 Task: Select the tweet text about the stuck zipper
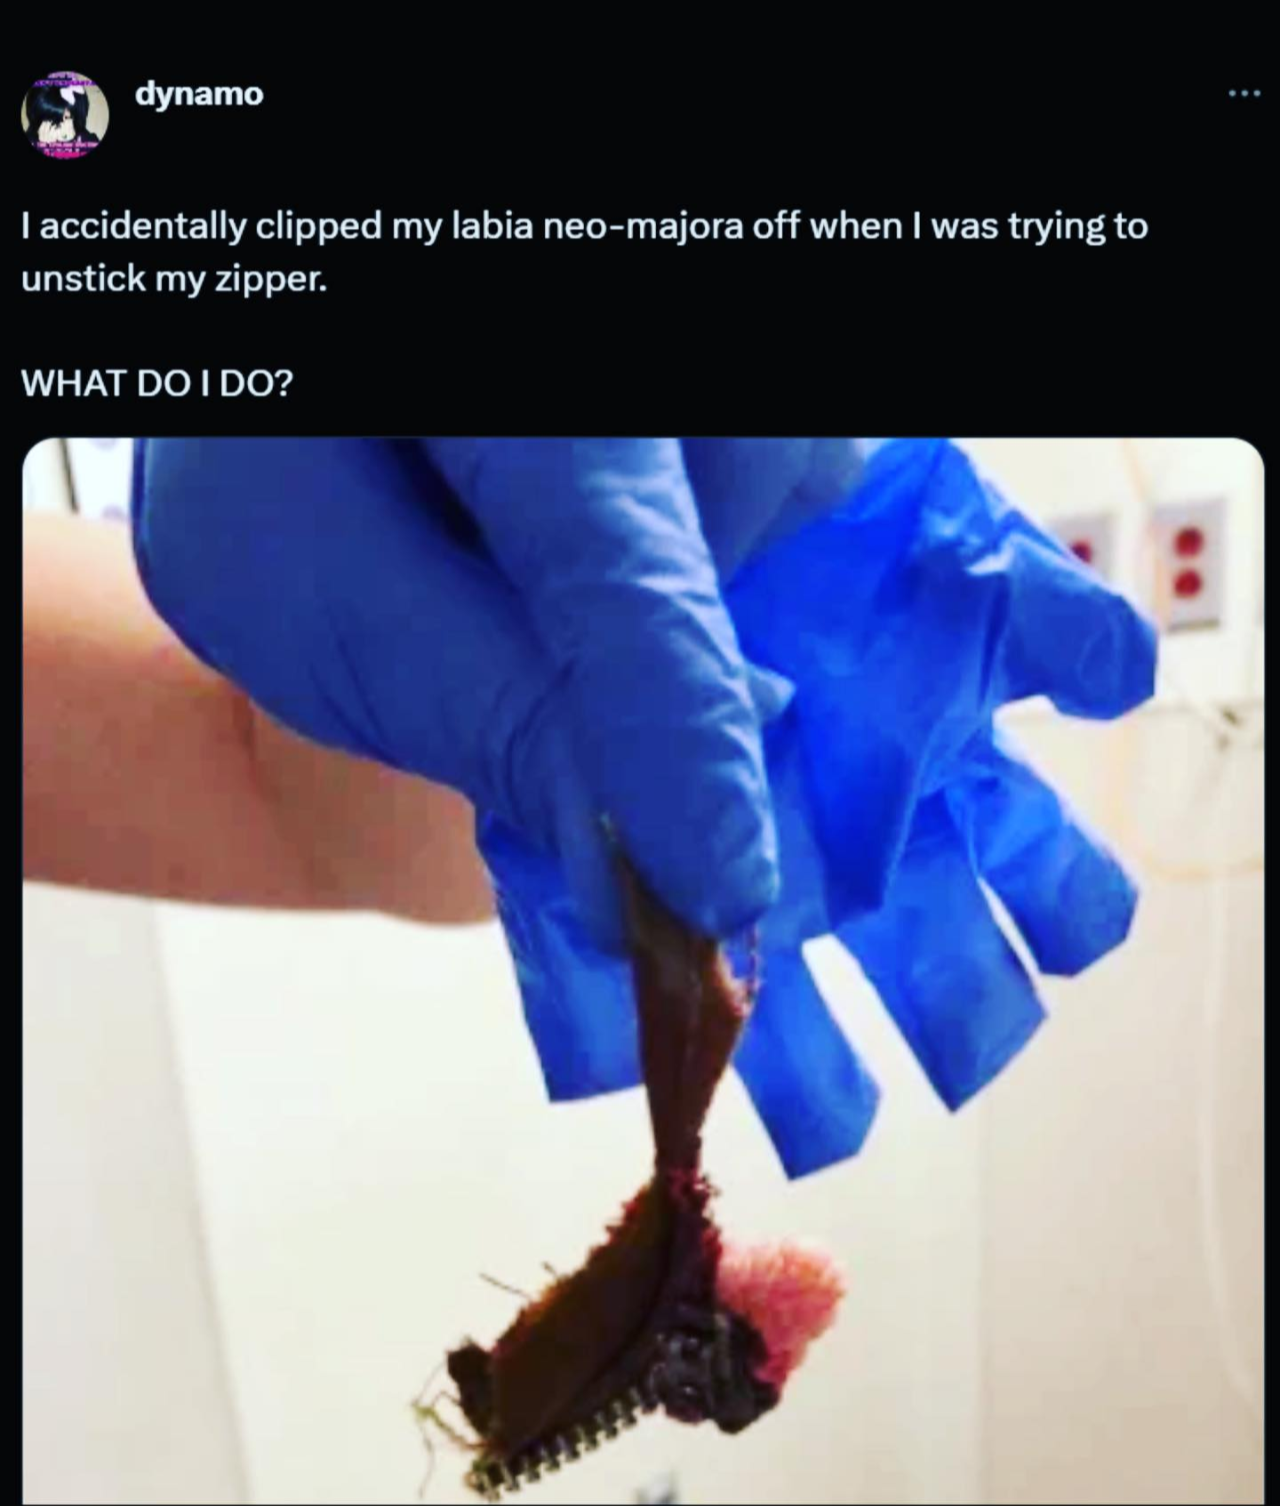(584, 253)
